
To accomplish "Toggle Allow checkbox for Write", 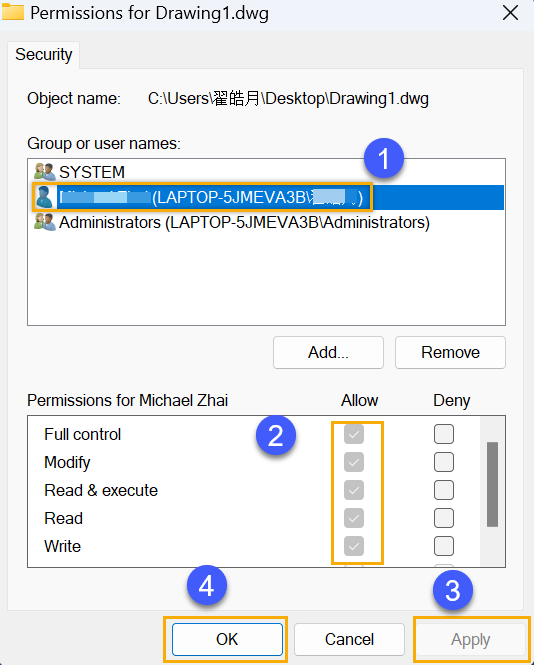I will pyautogui.click(x=354, y=546).
